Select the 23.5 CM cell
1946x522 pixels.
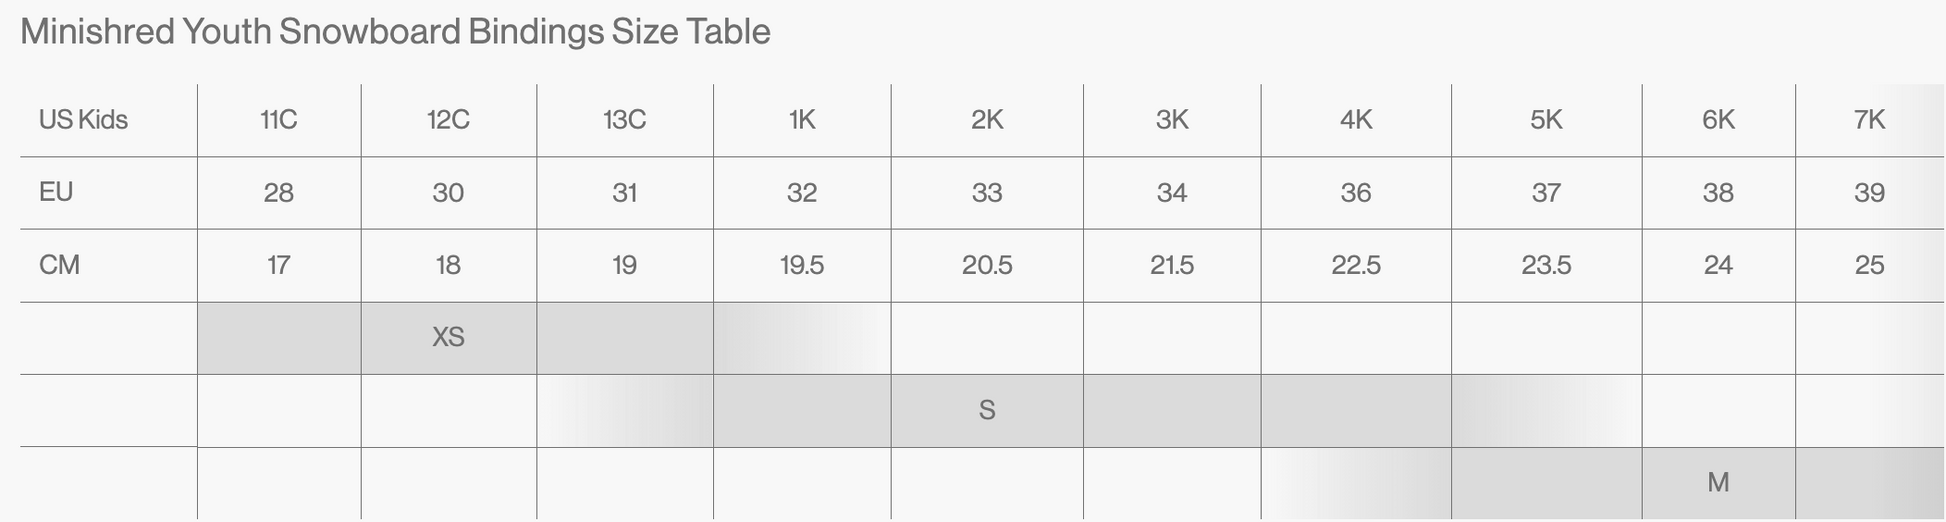click(x=1546, y=266)
